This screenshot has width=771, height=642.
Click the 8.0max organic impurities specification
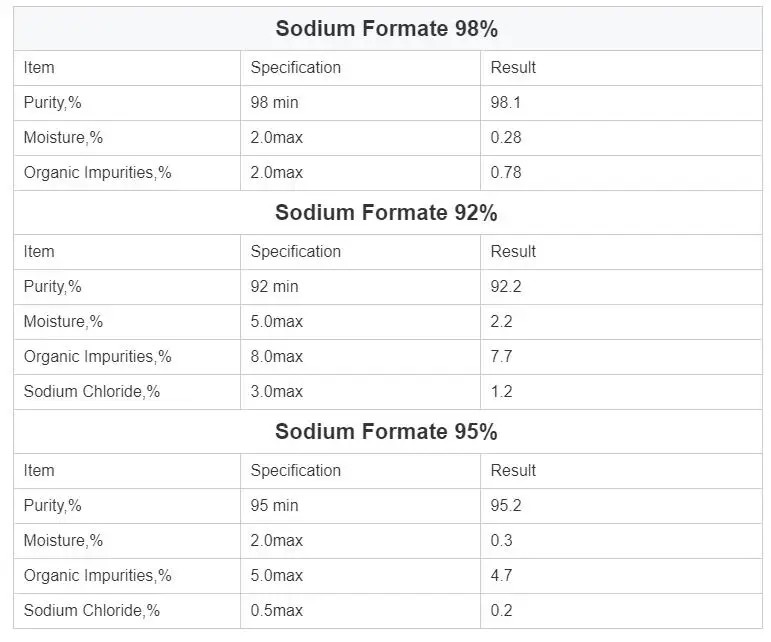click(276, 357)
